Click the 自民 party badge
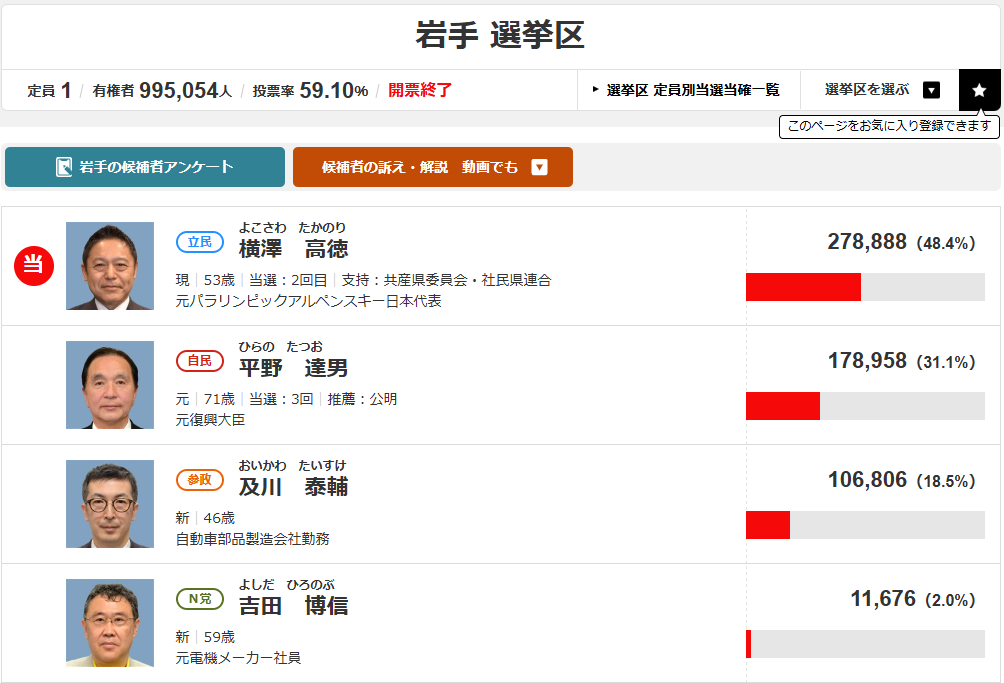The image size is (1004, 683). [200, 361]
